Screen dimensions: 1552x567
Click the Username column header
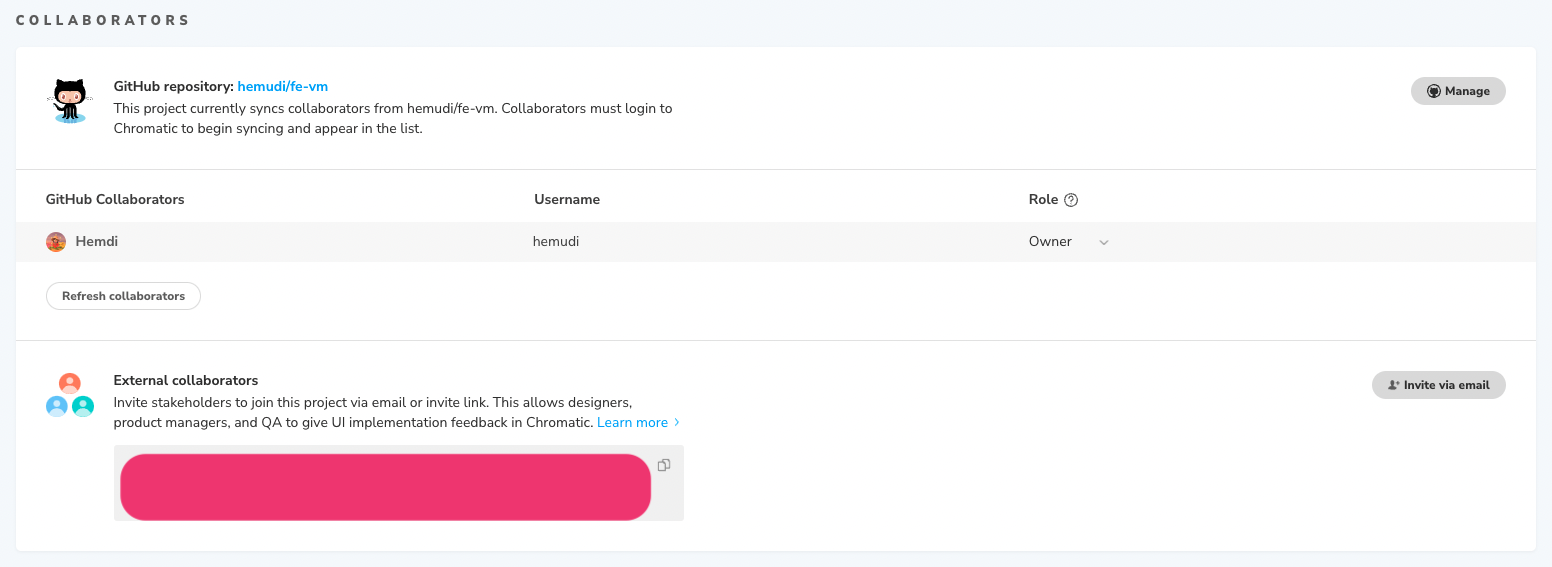[x=567, y=200]
